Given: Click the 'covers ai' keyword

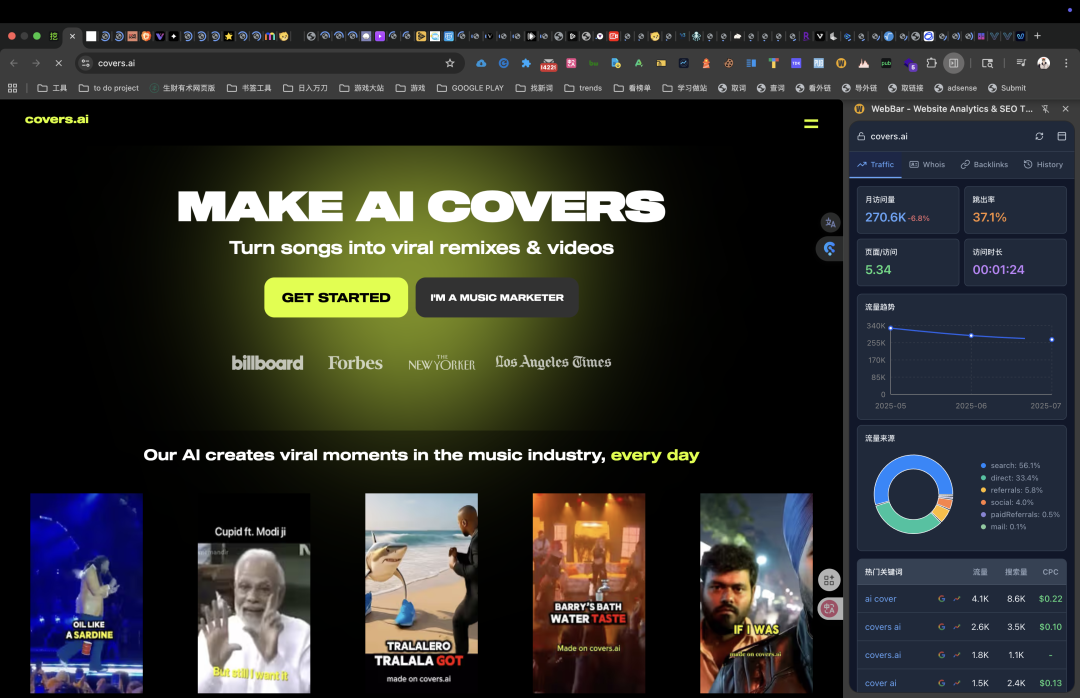Looking at the screenshot, I should (882, 627).
